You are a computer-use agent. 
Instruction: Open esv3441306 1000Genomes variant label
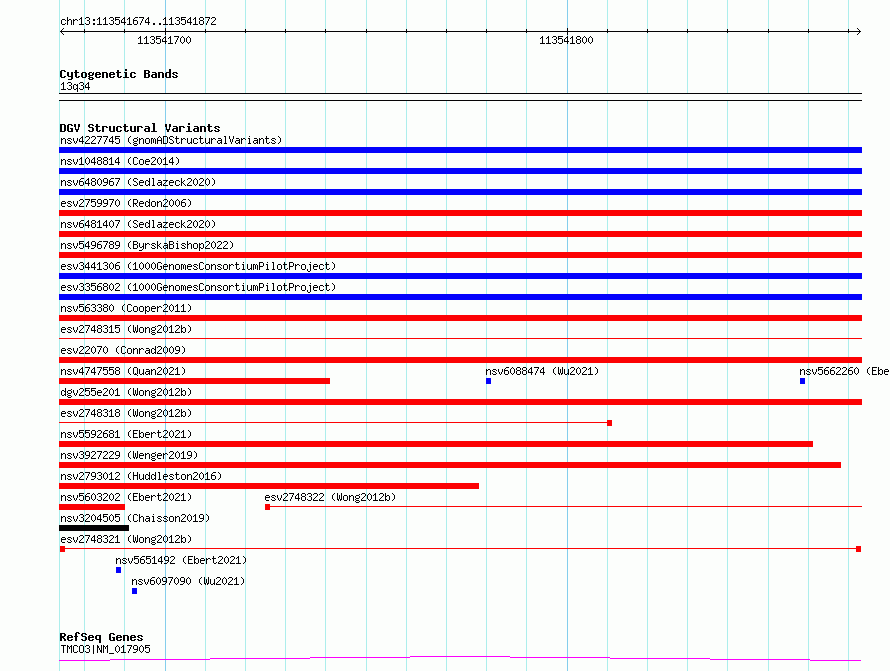click(198, 266)
